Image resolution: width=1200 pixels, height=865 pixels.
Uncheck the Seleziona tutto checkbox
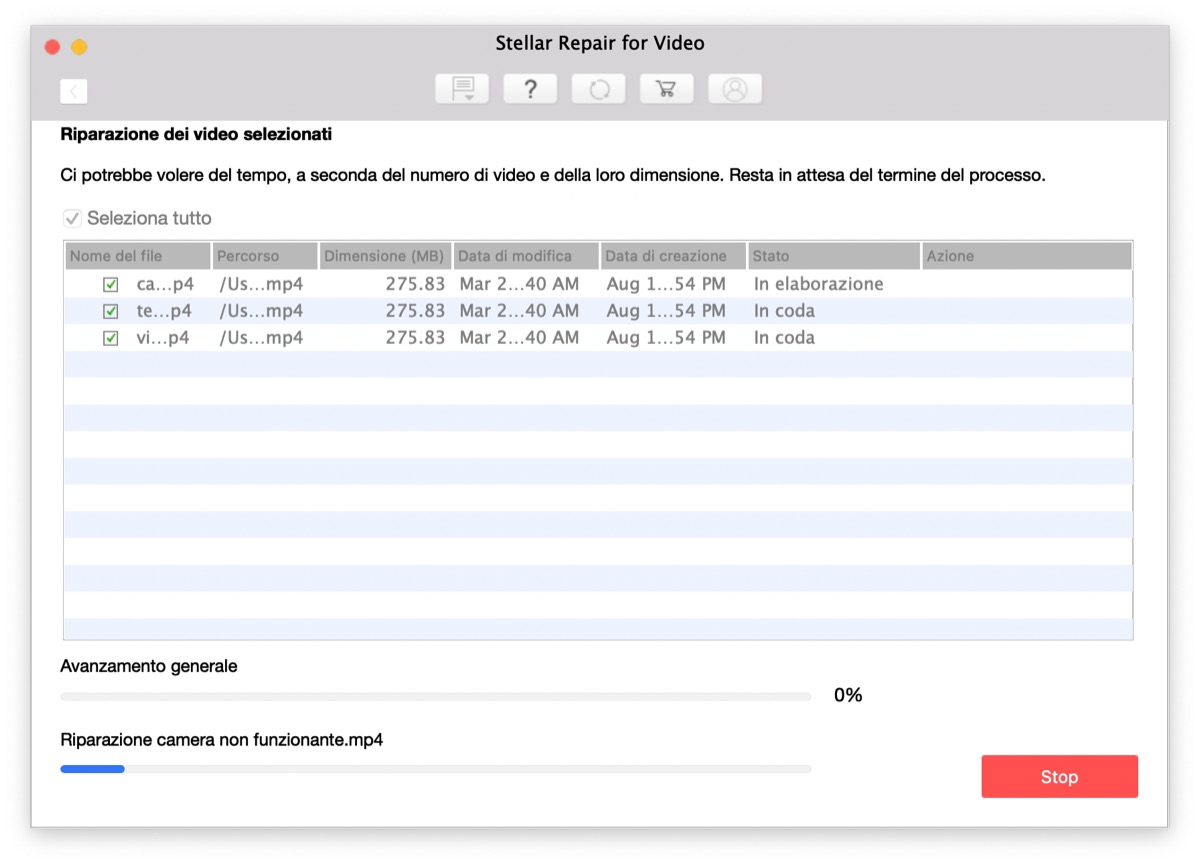(x=71, y=217)
